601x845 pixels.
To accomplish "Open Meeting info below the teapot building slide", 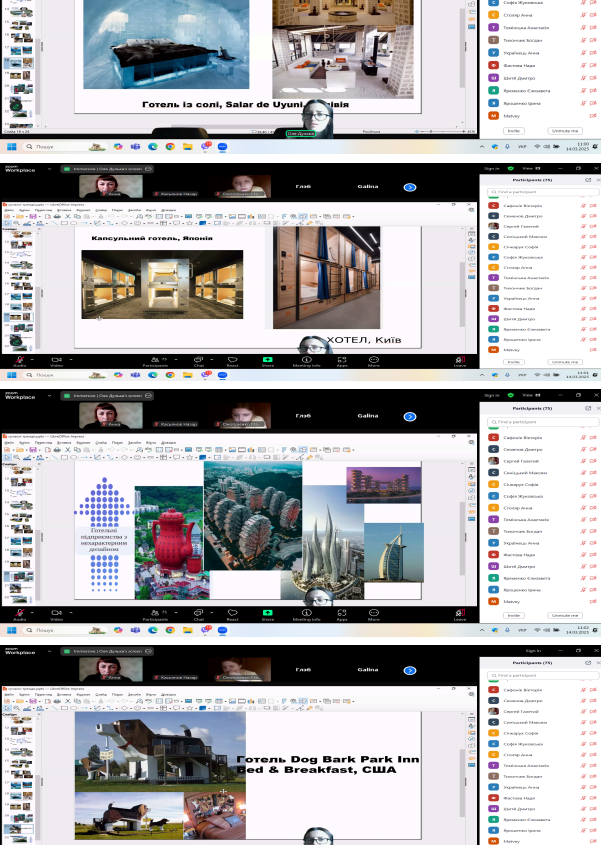I will point(308,612).
